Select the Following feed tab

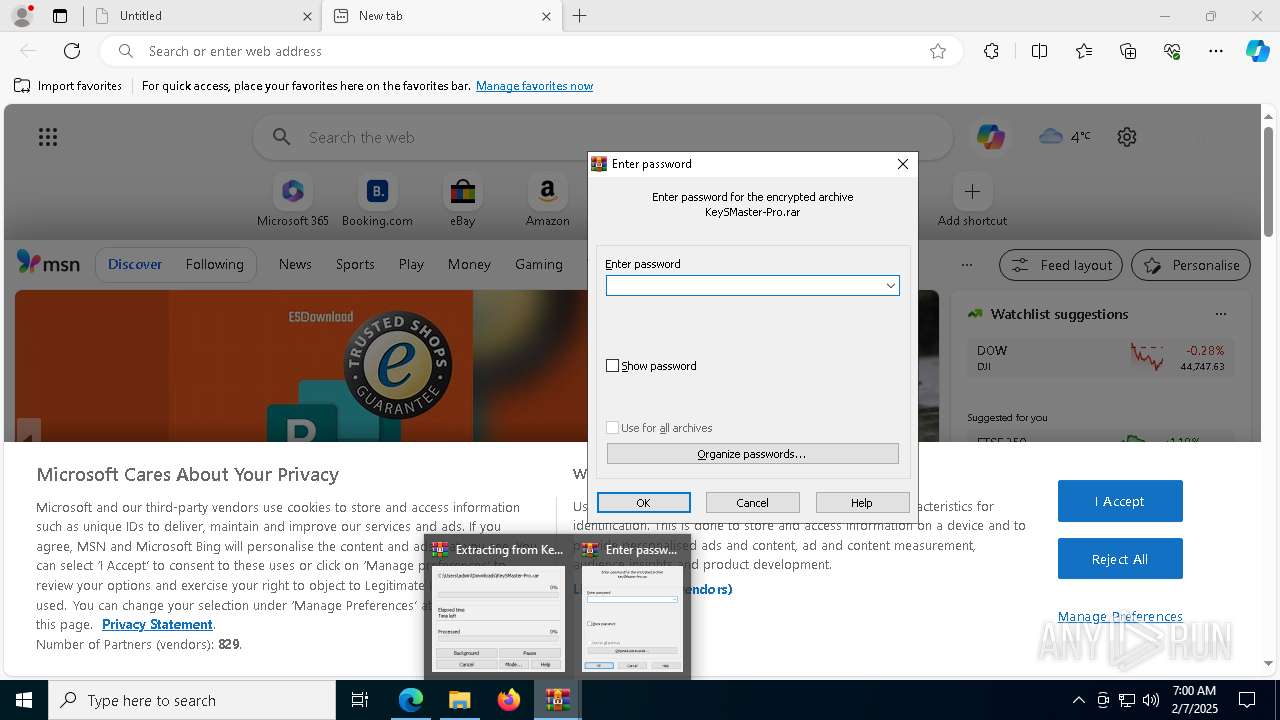tap(214, 264)
